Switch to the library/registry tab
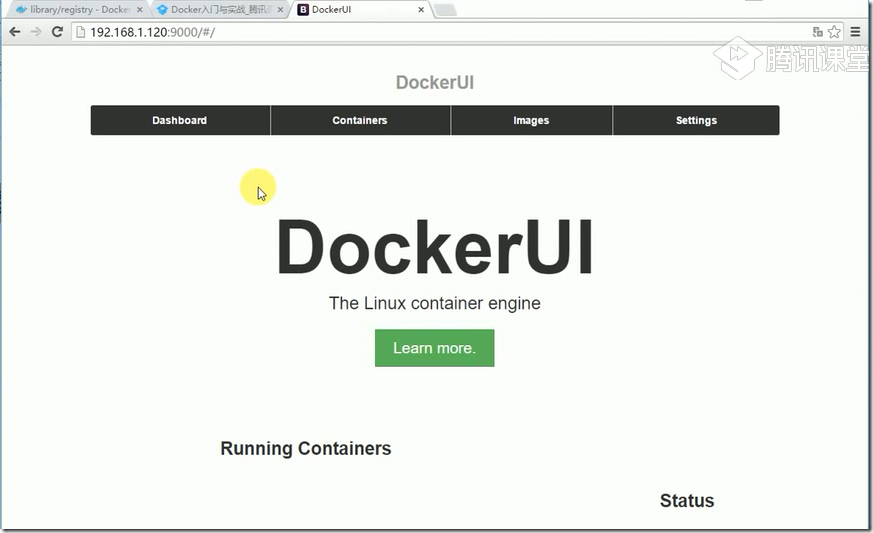Viewport: 873px width, 533px height. (79, 9)
